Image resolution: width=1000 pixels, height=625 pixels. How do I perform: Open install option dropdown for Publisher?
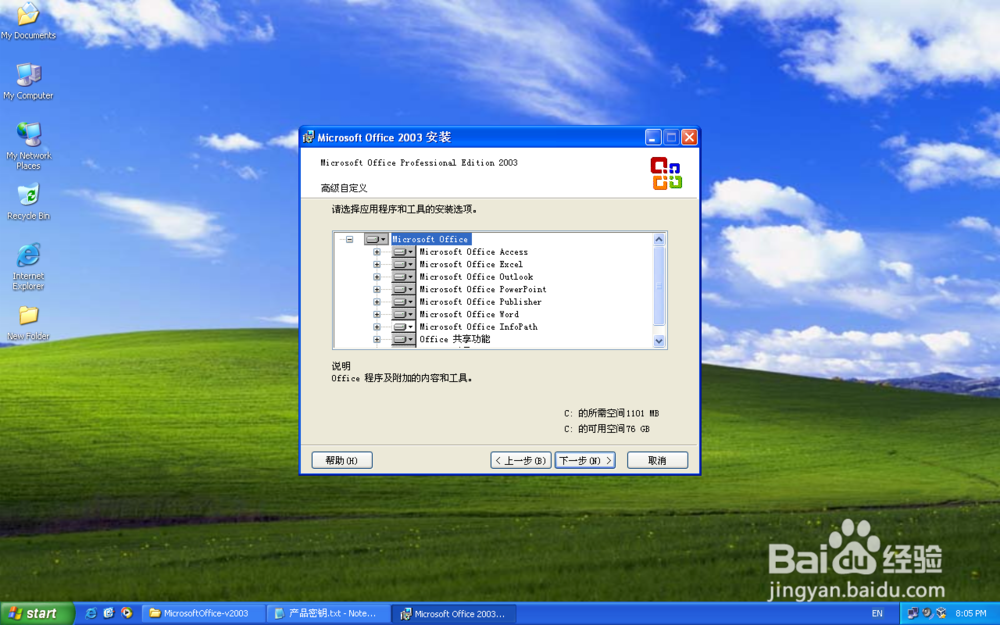pyautogui.click(x=403, y=302)
